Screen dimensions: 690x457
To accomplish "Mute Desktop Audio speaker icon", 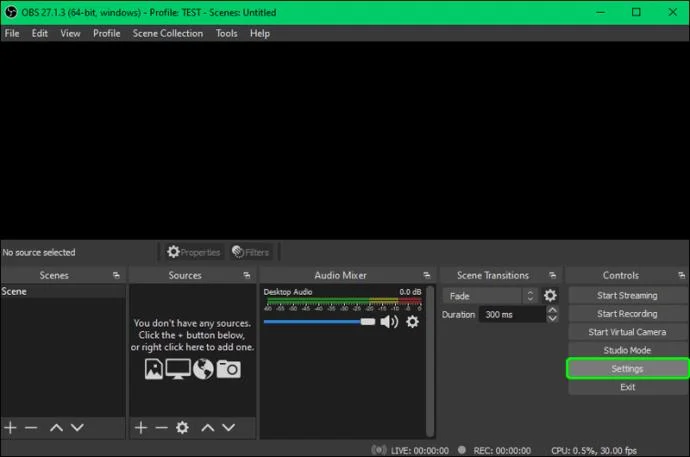I will point(389,322).
